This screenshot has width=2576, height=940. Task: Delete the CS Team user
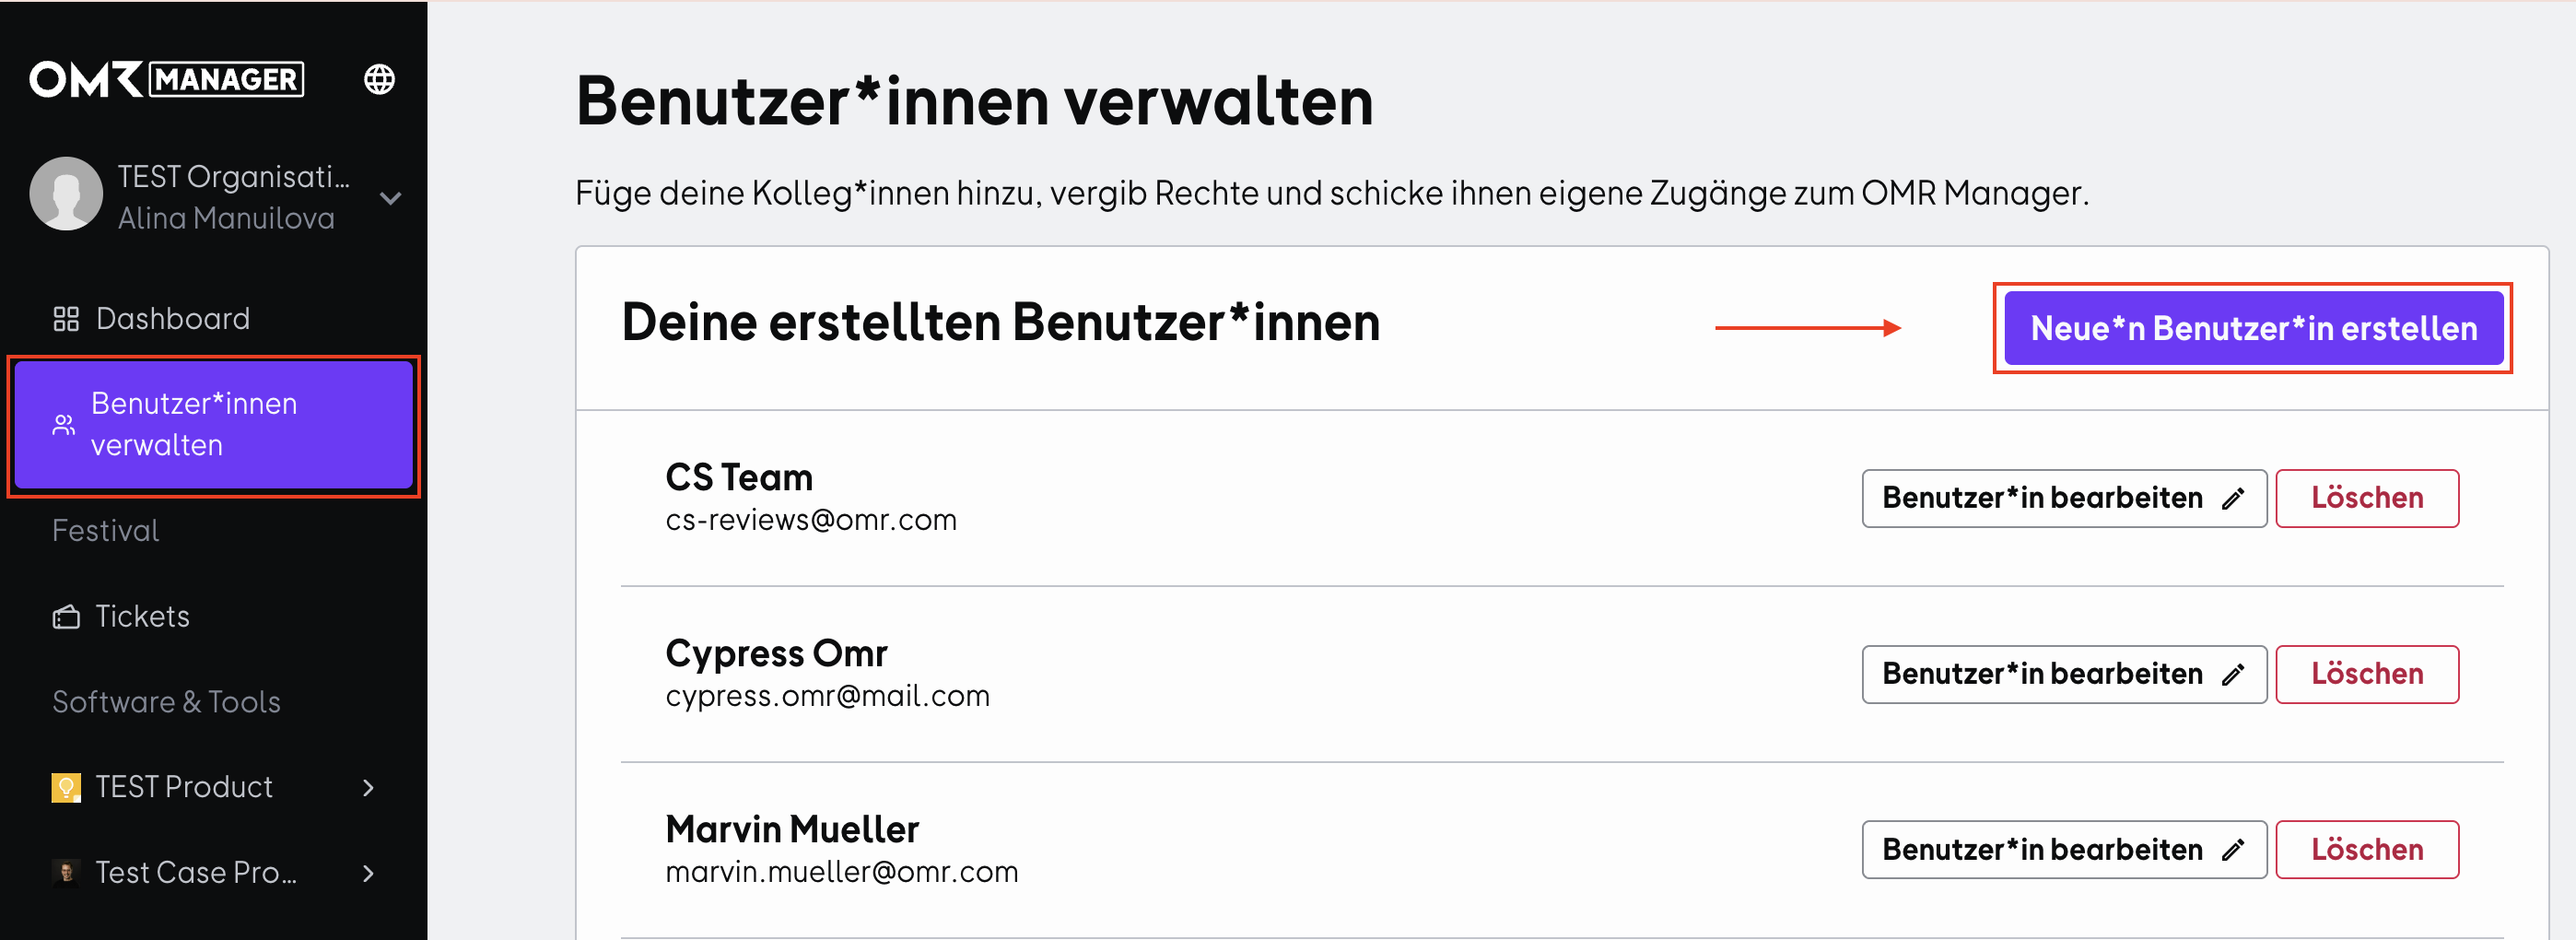(x=2367, y=498)
